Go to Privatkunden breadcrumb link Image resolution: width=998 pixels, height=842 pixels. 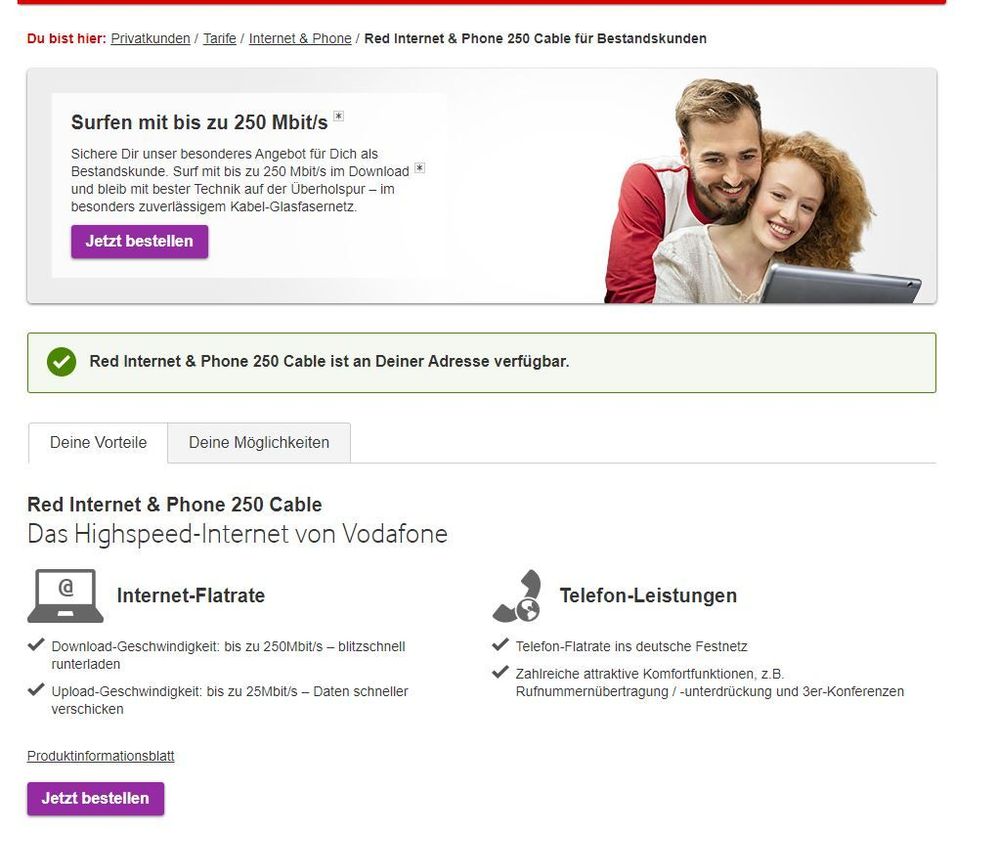pos(150,38)
